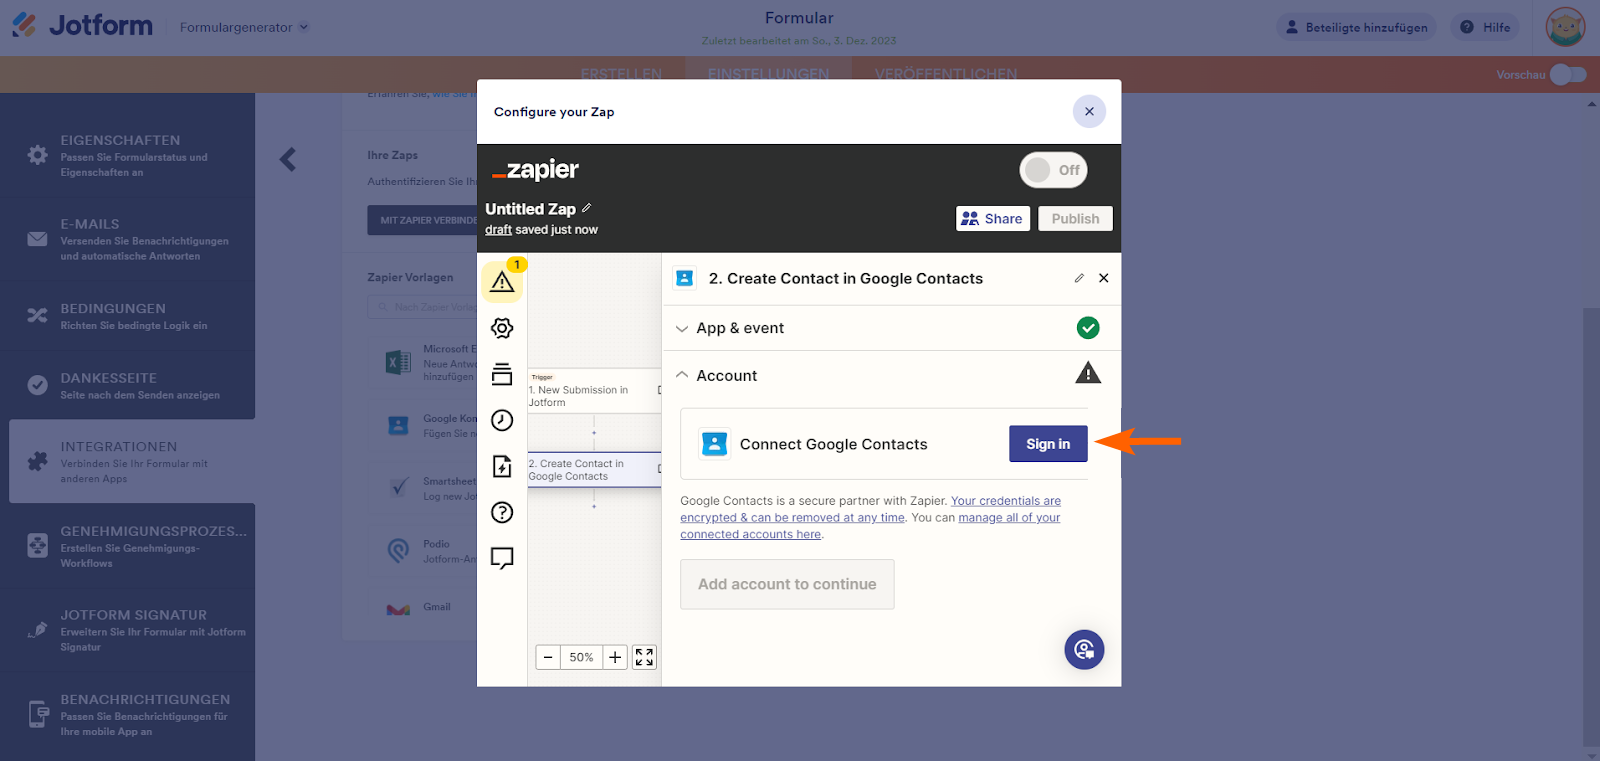Screen dimensions: 1600x761
Task: Click the Formular title text
Action: [799, 18]
